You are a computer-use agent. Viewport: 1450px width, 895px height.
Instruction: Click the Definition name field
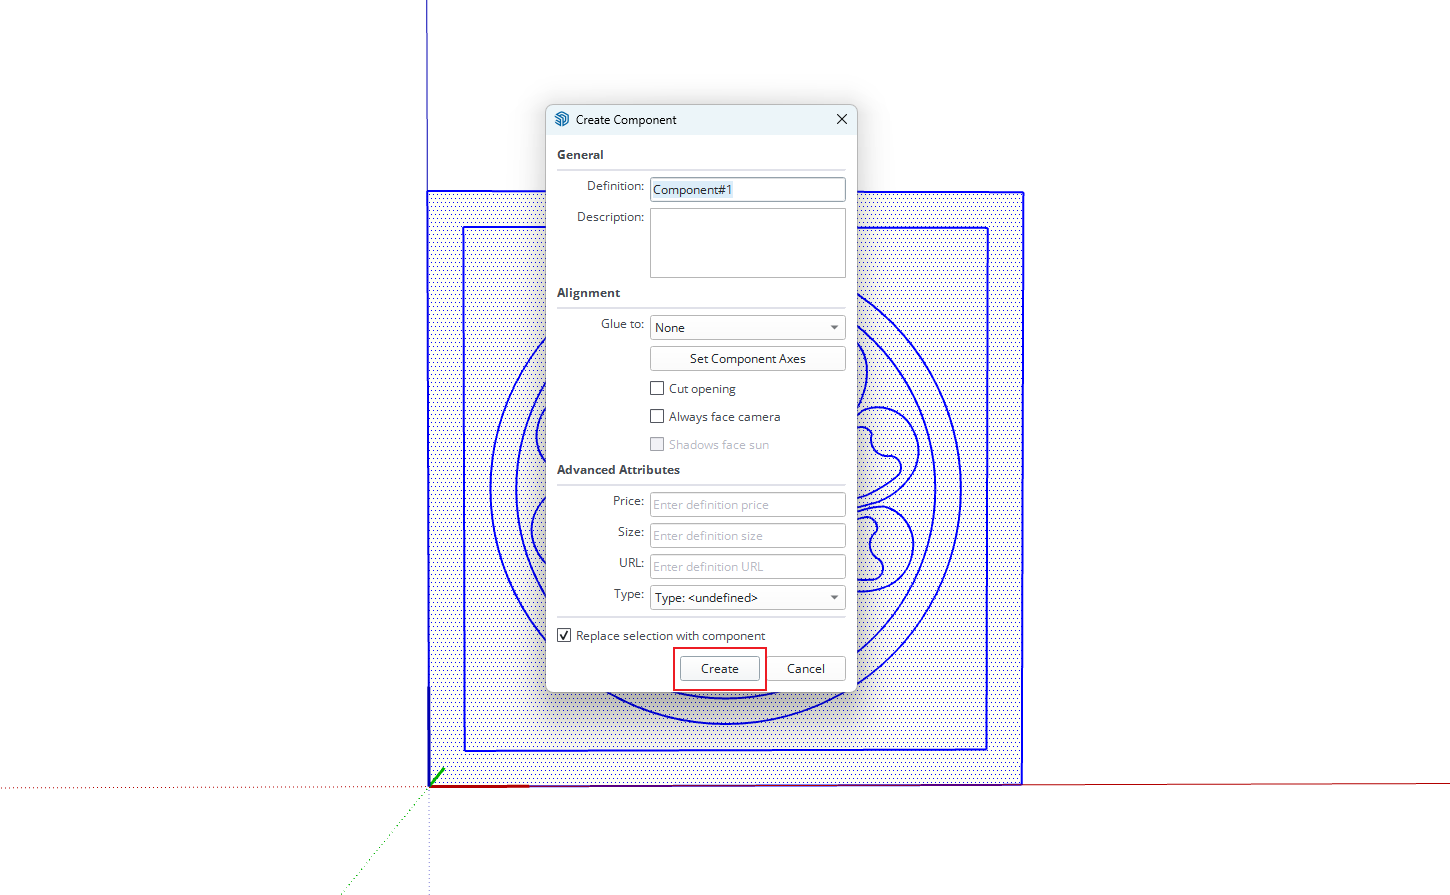tap(747, 189)
